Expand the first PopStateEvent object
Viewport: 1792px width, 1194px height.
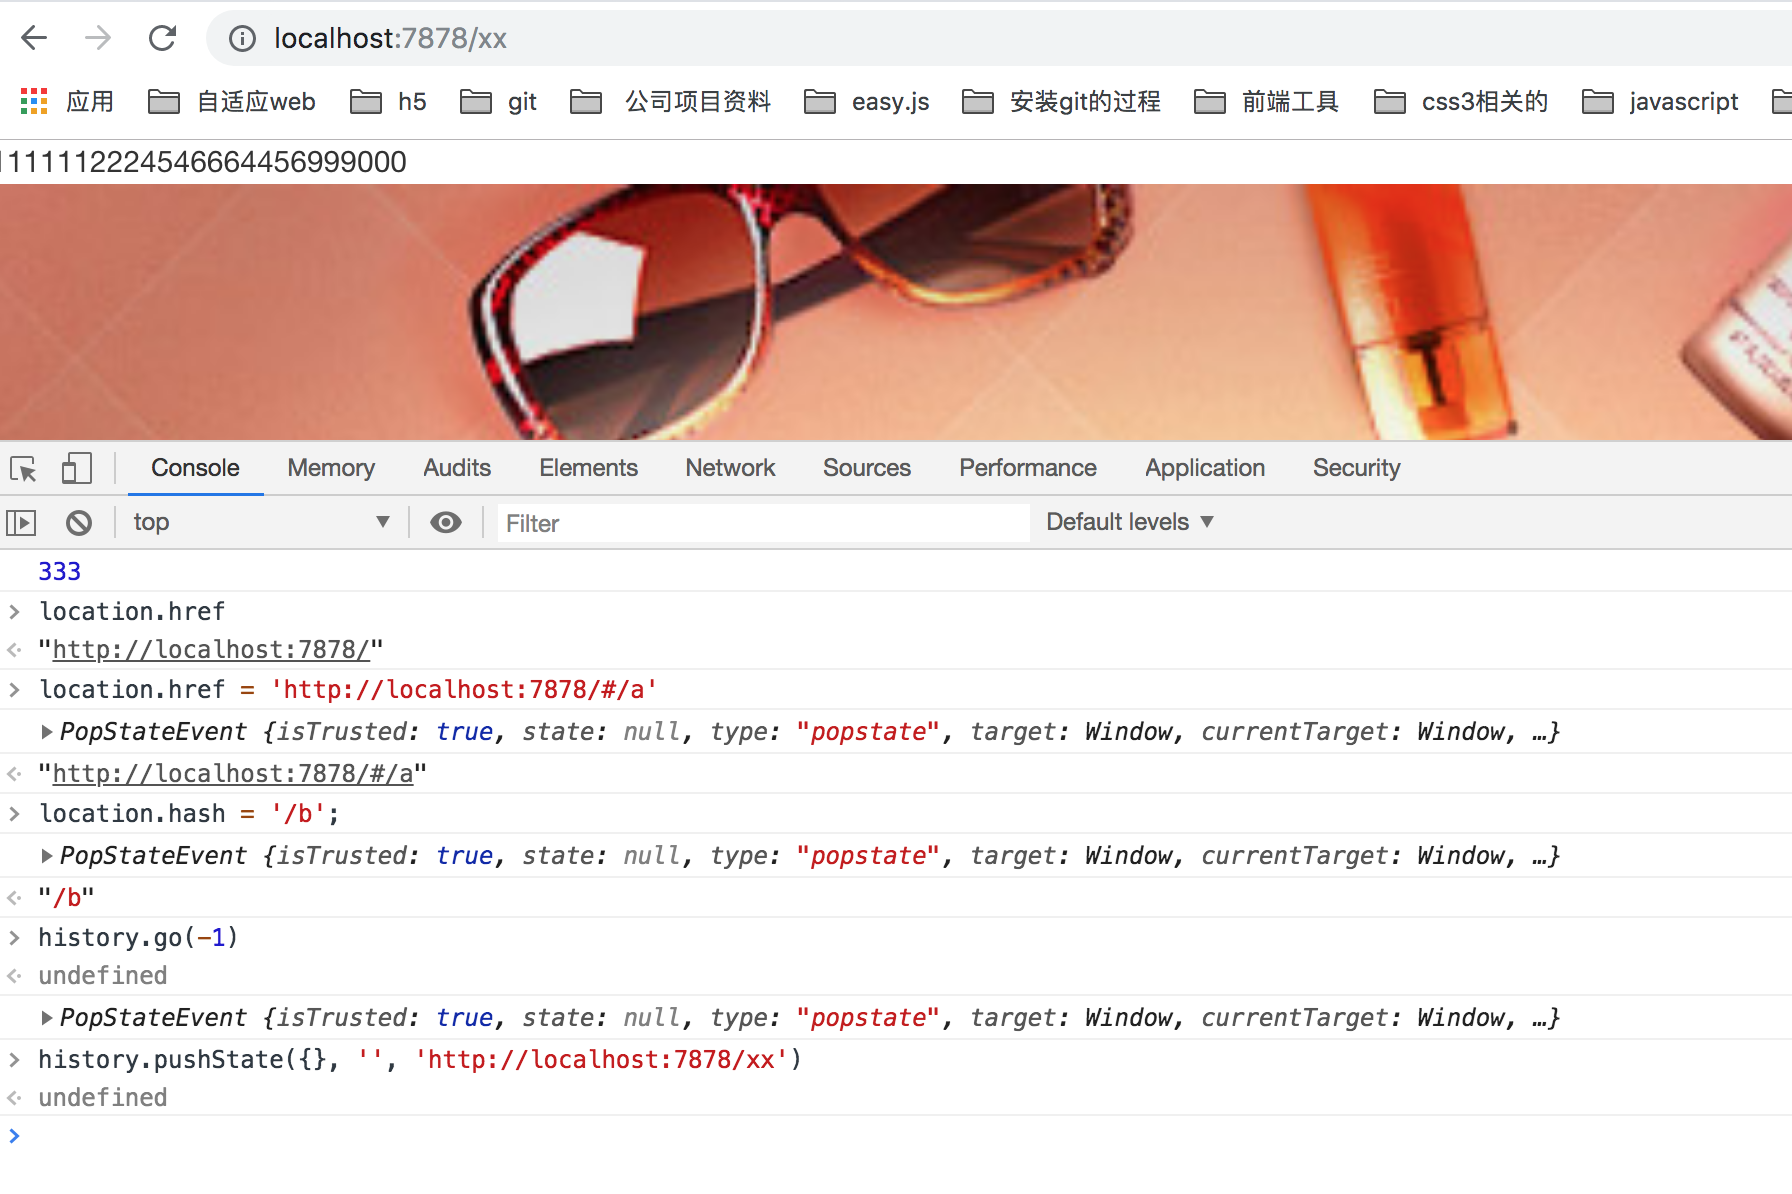pyautogui.click(x=46, y=732)
